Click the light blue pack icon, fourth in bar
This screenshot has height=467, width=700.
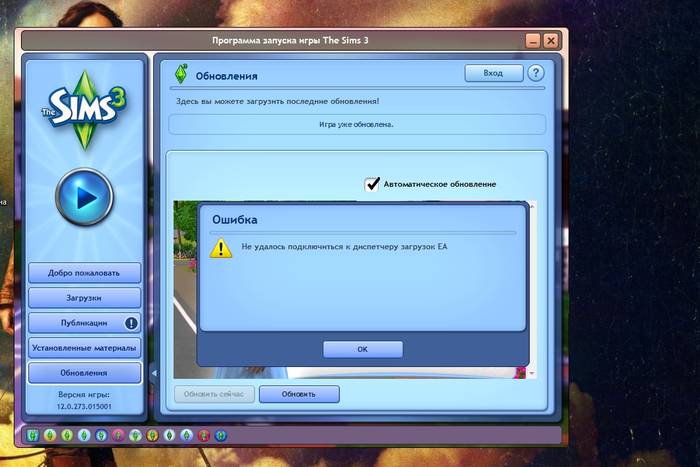coord(84,435)
